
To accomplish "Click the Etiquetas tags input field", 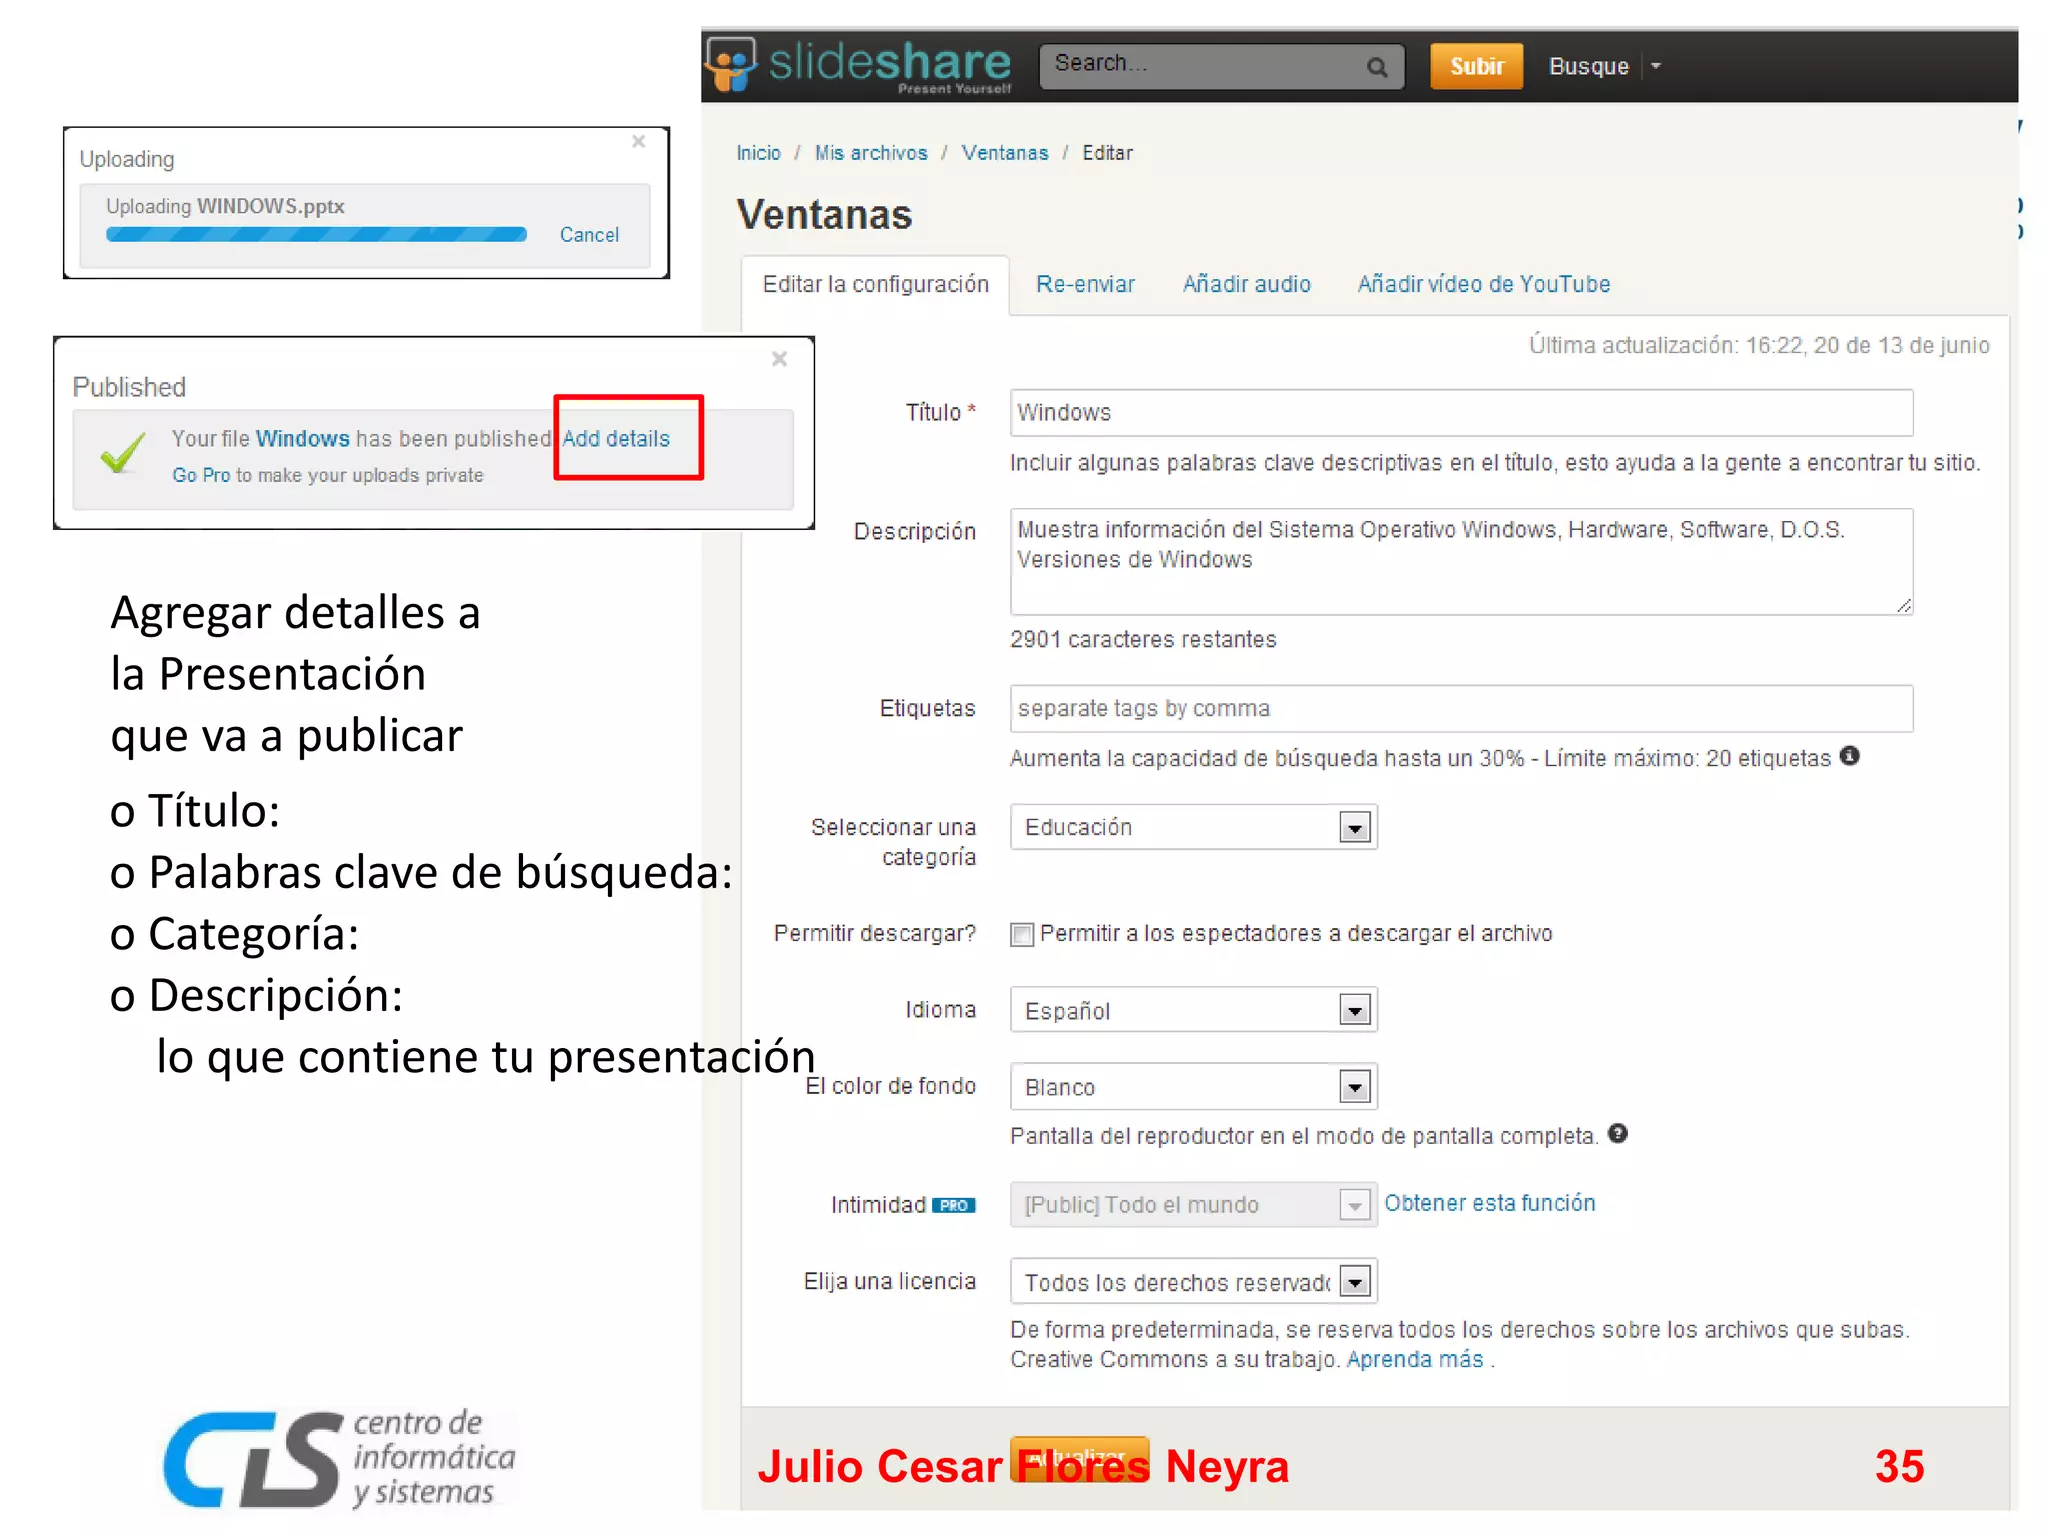I will [1461, 708].
